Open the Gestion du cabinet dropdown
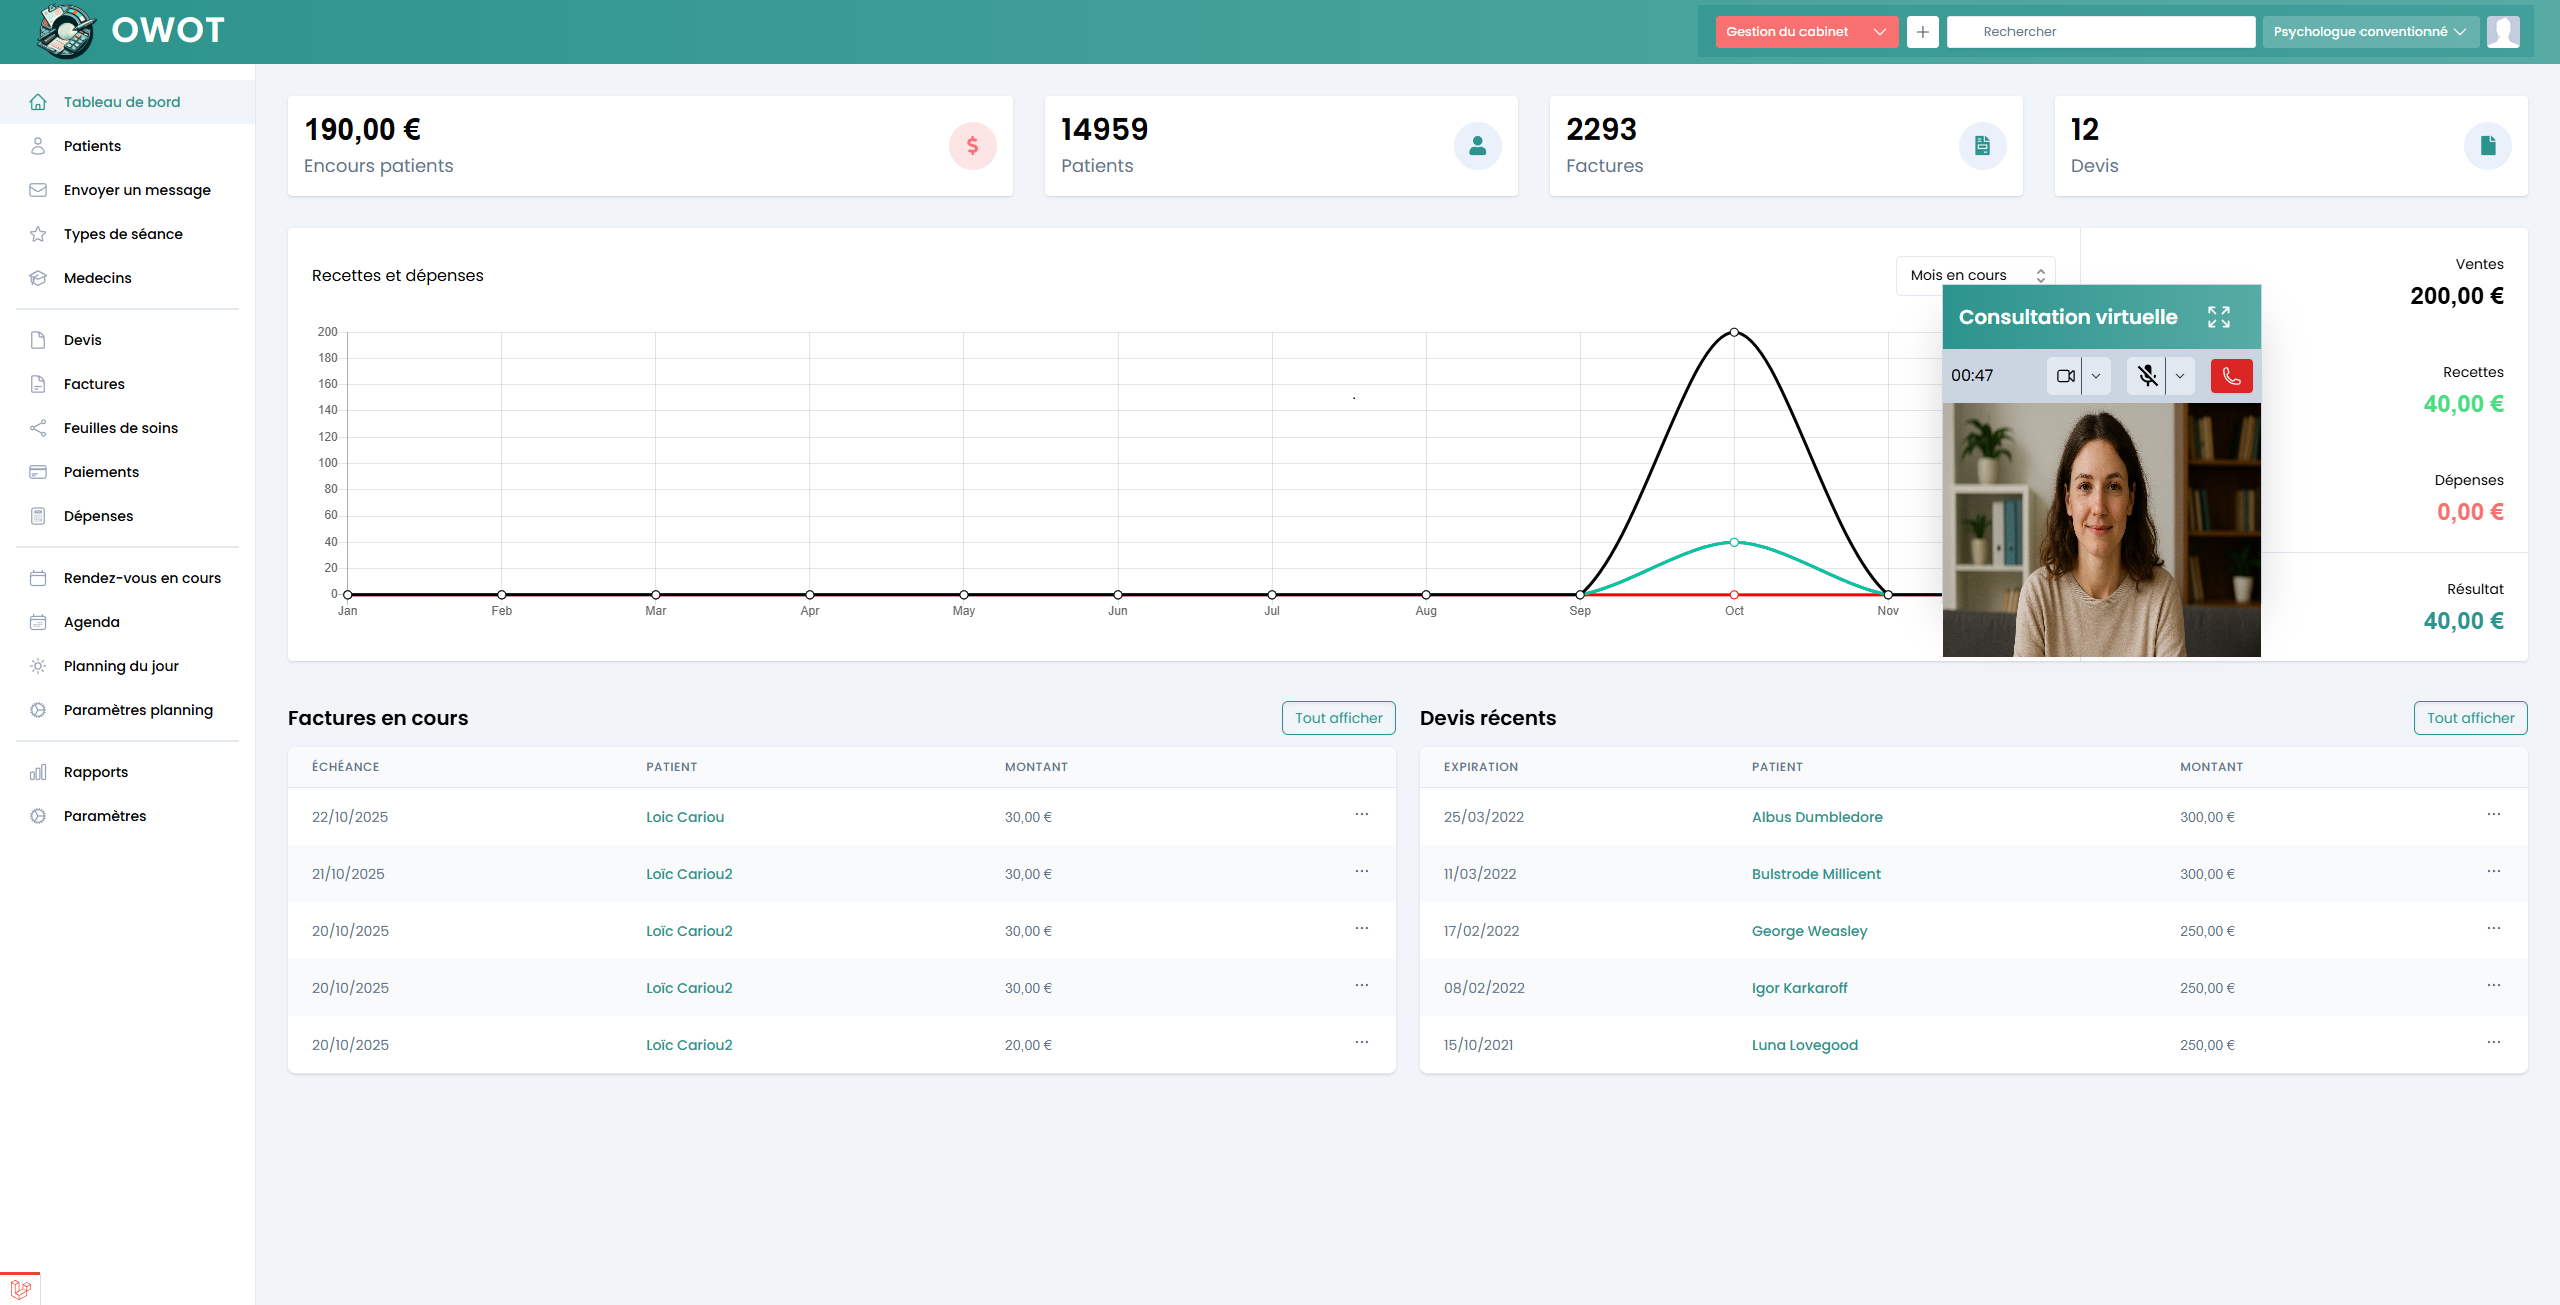 (1805, 32)
